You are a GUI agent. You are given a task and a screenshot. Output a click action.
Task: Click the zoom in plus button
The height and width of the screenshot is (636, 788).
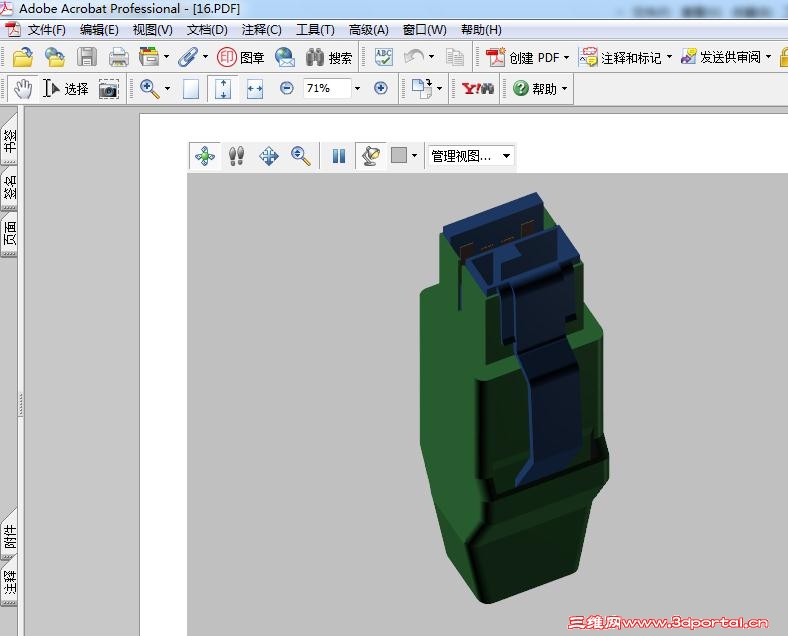pyautogui.click(x=381, y=88)
